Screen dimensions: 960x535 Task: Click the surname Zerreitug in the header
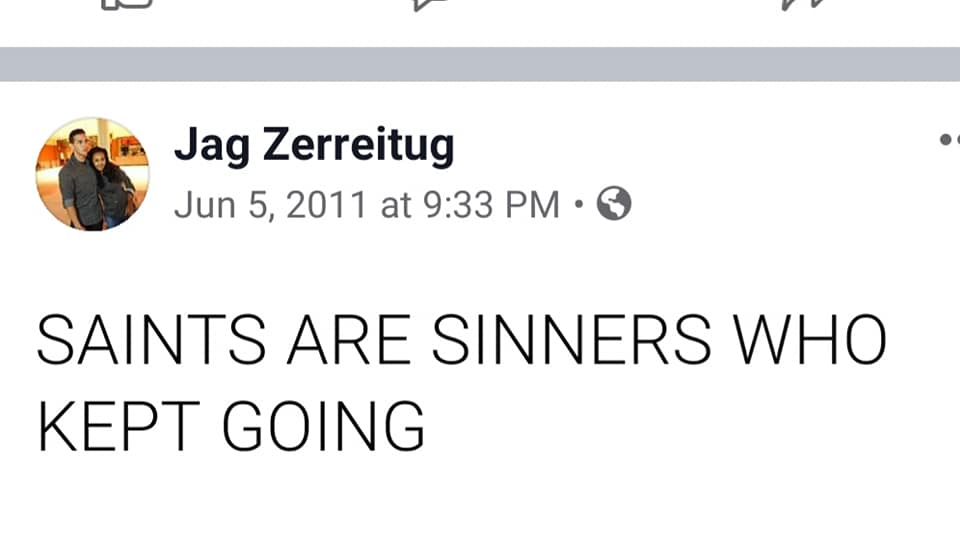(358, 147)
